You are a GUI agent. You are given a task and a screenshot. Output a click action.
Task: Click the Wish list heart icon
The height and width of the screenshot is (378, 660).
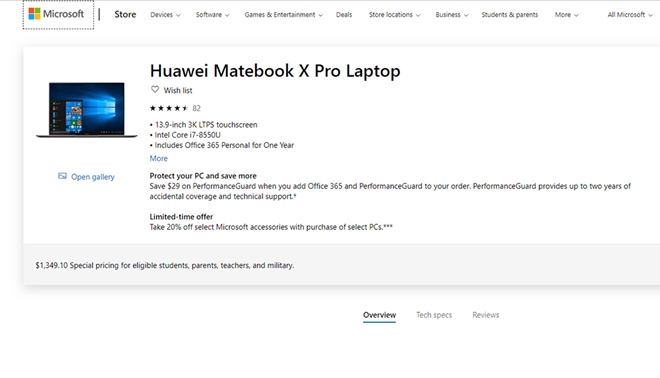coord(155,90)
